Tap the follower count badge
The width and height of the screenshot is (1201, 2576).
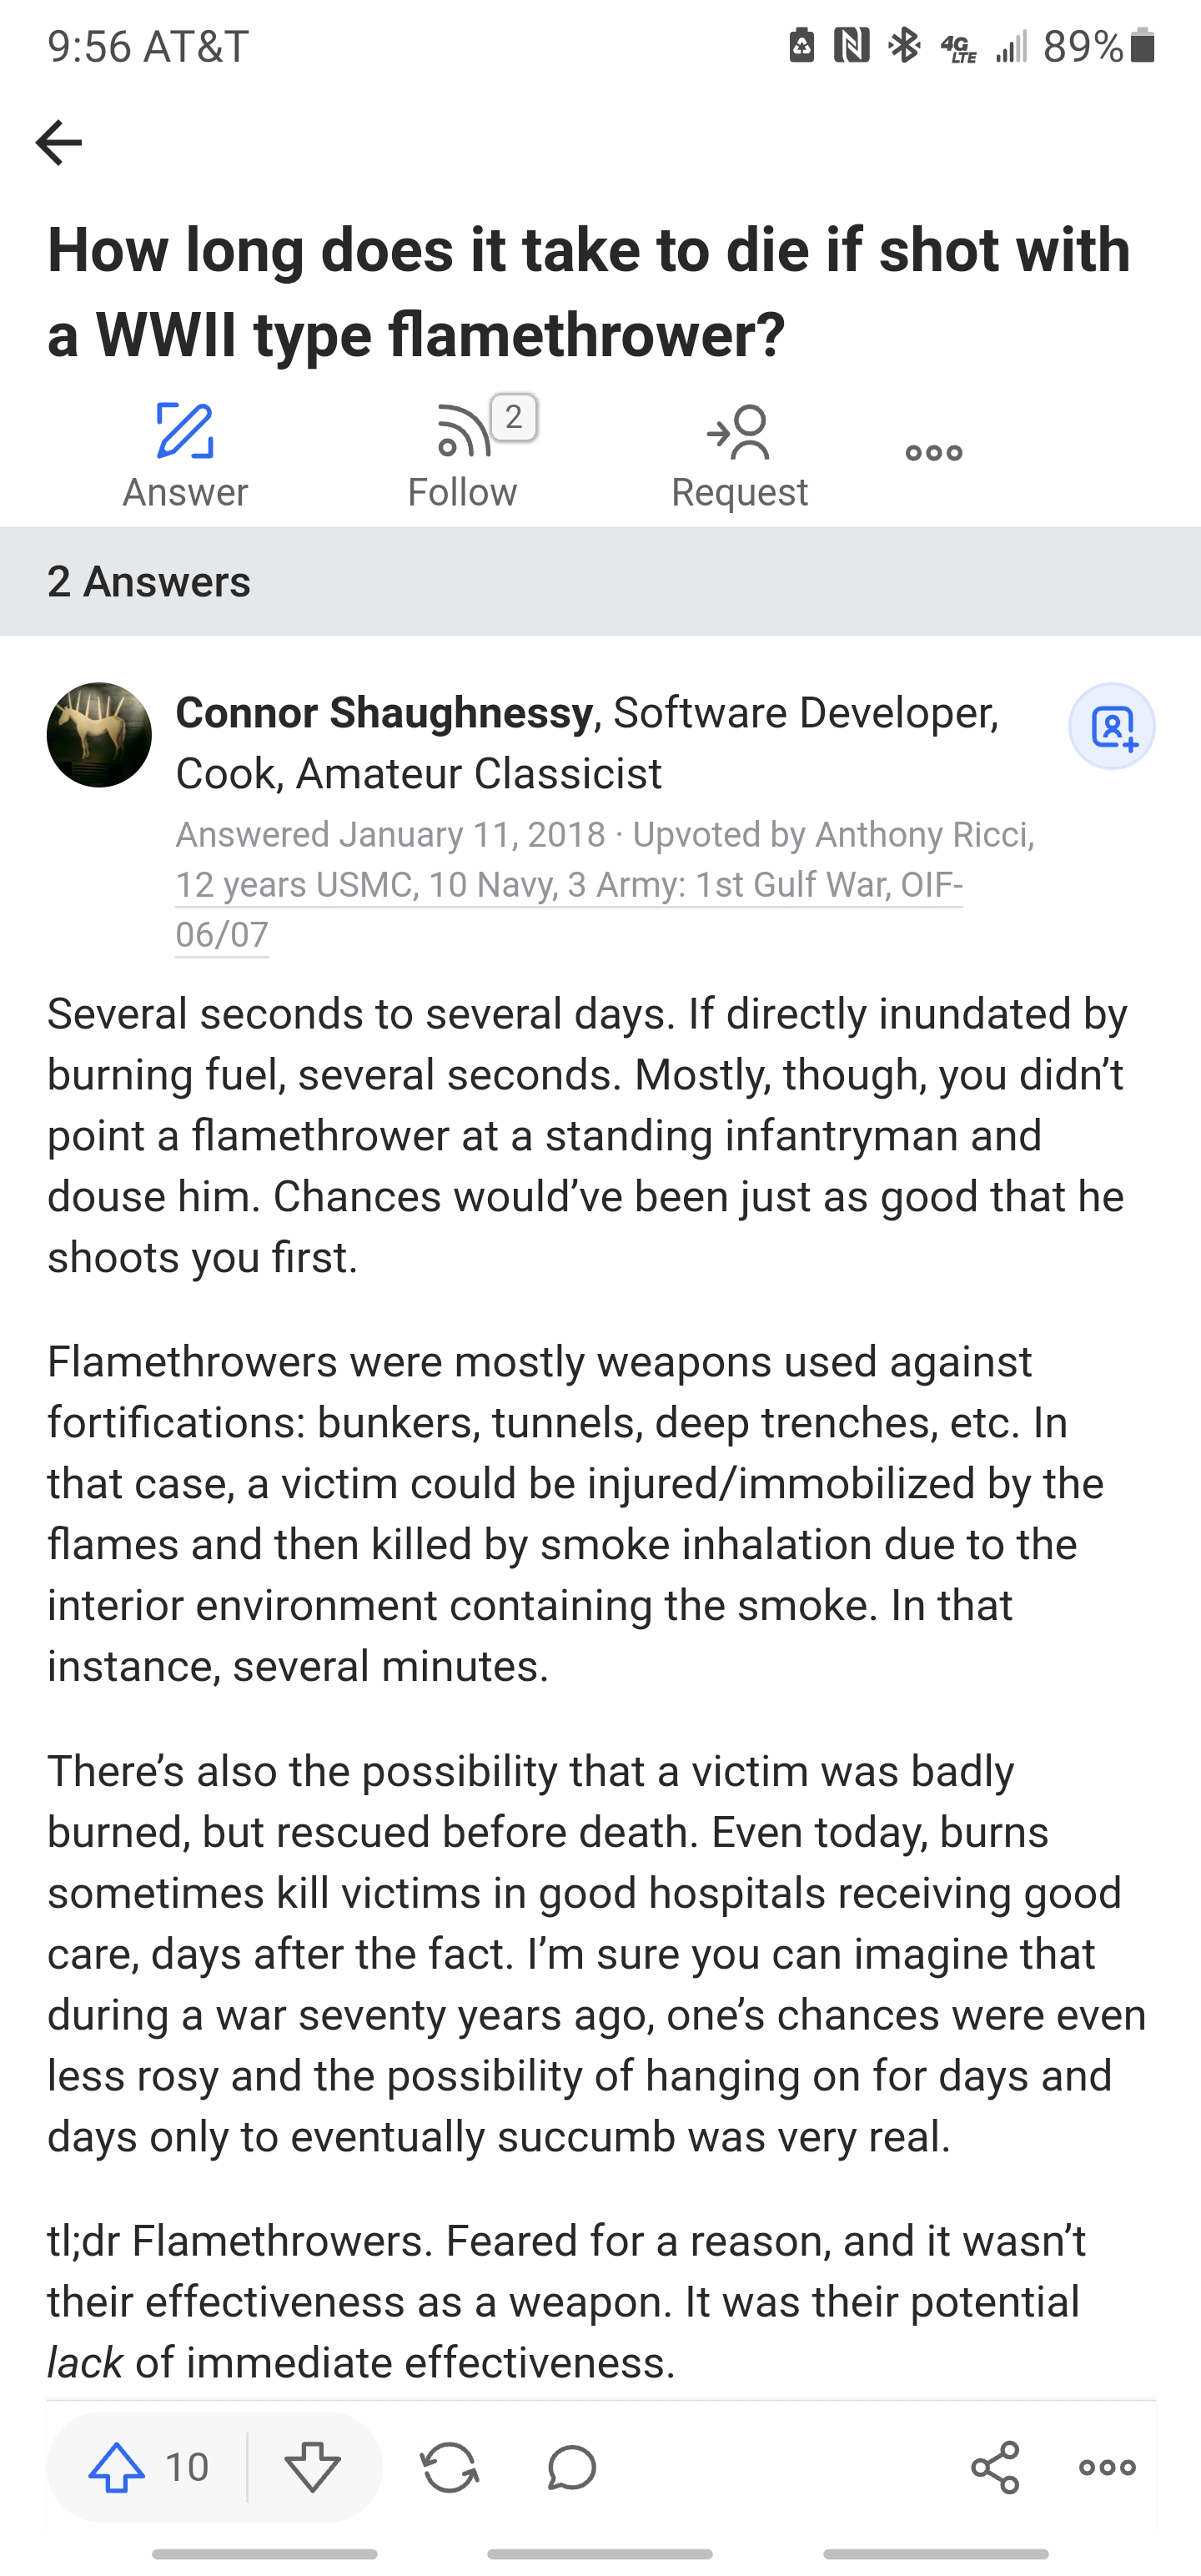pyautogui.click(x=514, y=417)
